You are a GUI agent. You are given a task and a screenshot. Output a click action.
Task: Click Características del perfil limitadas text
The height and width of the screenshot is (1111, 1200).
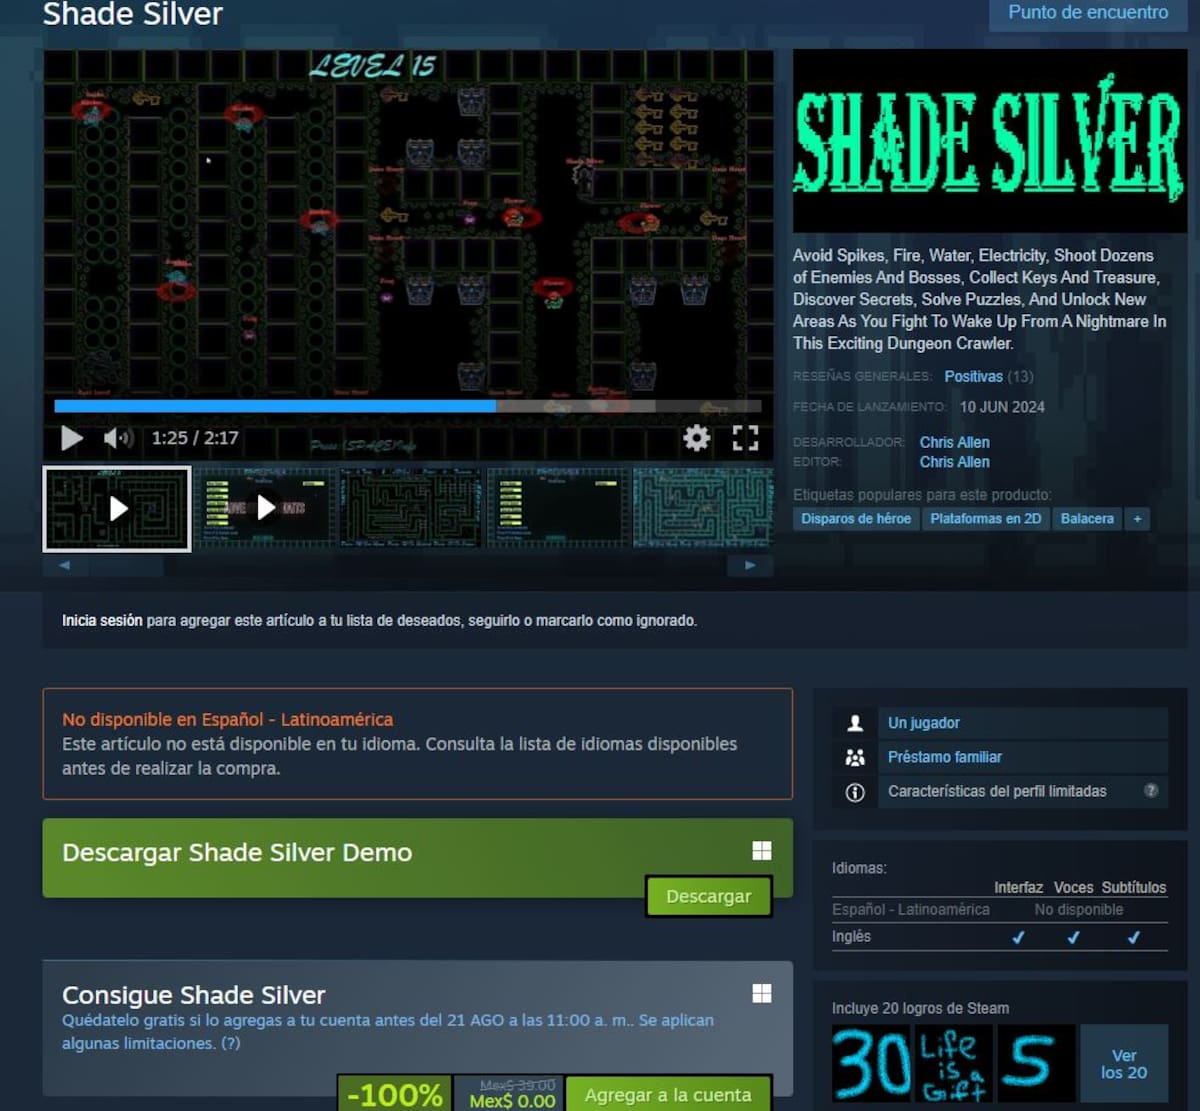coord(997,791)
